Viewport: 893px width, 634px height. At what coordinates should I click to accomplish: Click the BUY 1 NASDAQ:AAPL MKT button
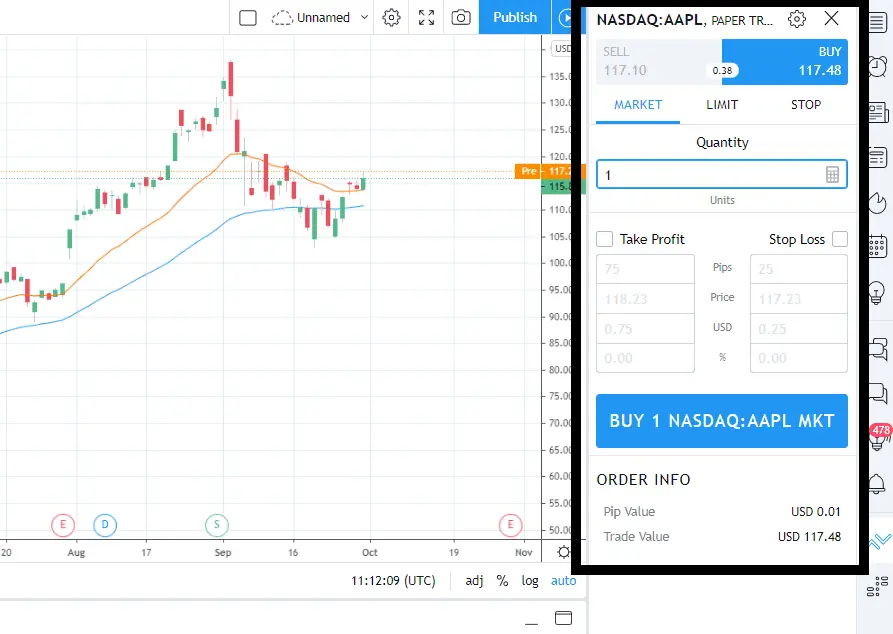tap(721, 420)
